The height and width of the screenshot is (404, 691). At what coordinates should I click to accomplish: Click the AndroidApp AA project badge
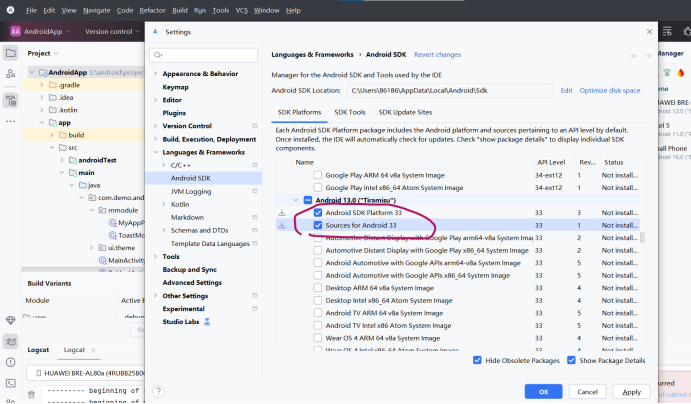15,31
